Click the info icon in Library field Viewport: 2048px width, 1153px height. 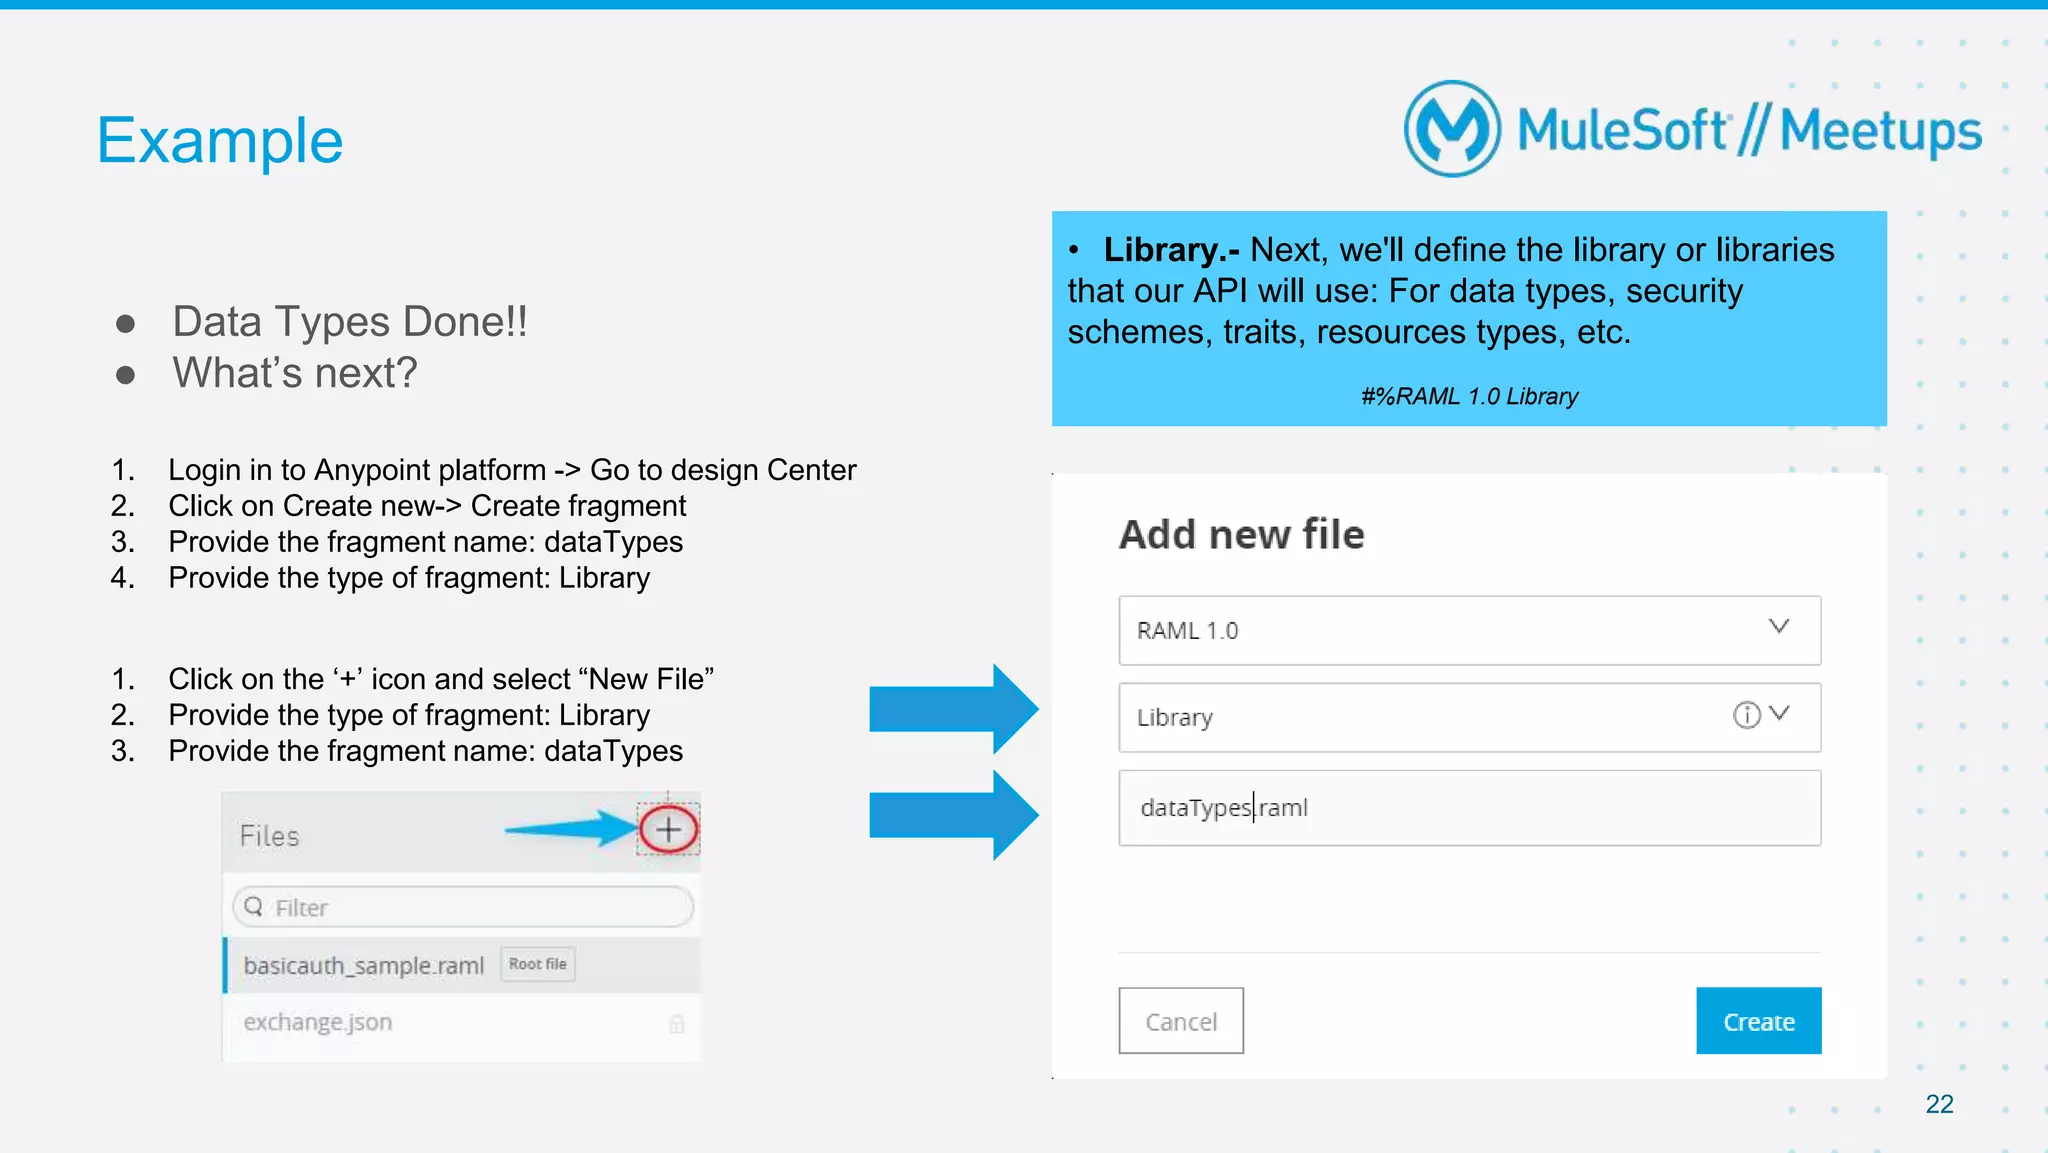point(1746,715)
